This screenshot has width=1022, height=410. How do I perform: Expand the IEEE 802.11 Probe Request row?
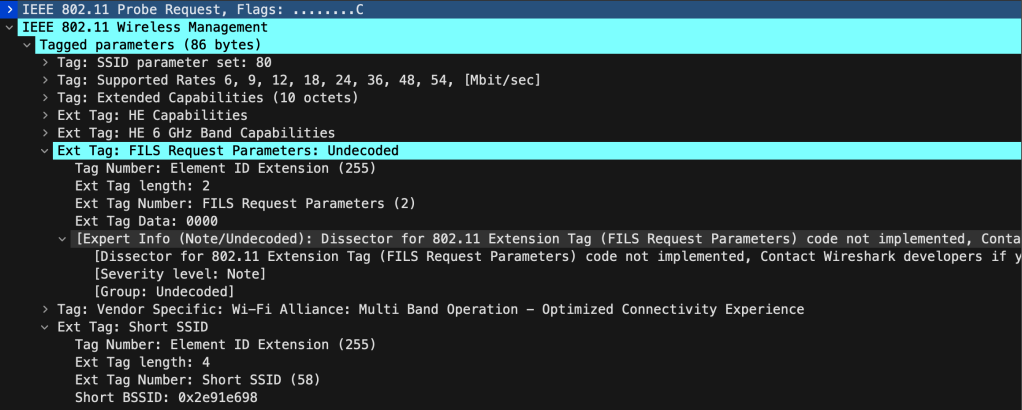[9, 9]
